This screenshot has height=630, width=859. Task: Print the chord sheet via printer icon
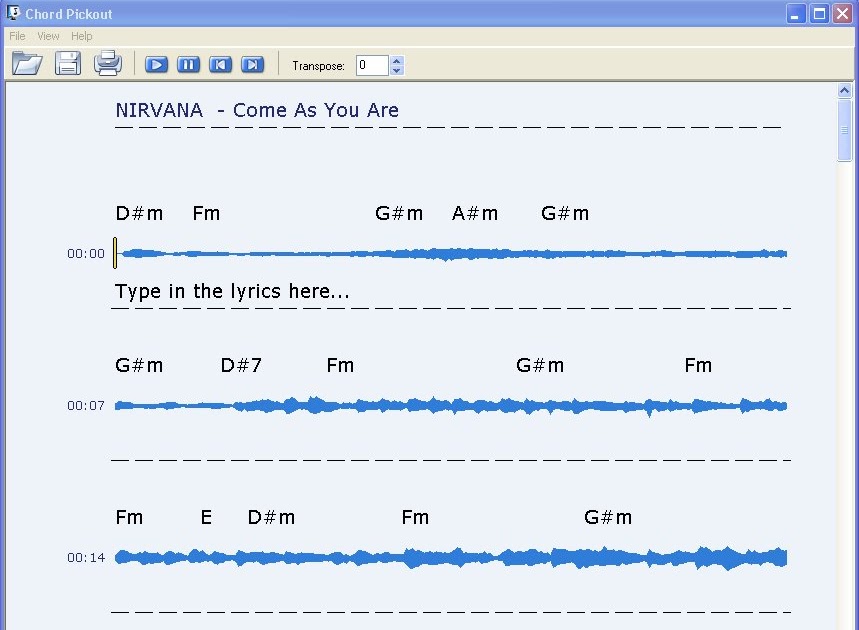coord(107,64)
